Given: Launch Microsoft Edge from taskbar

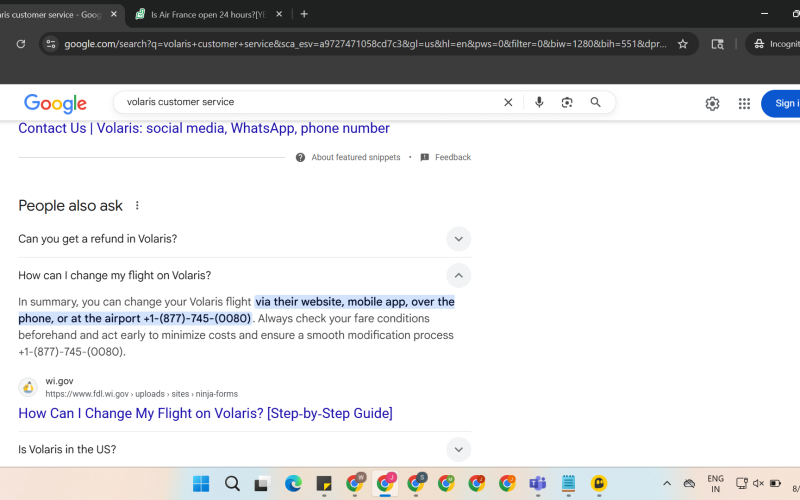Looking at the screenshot, I should click(293, 483).
